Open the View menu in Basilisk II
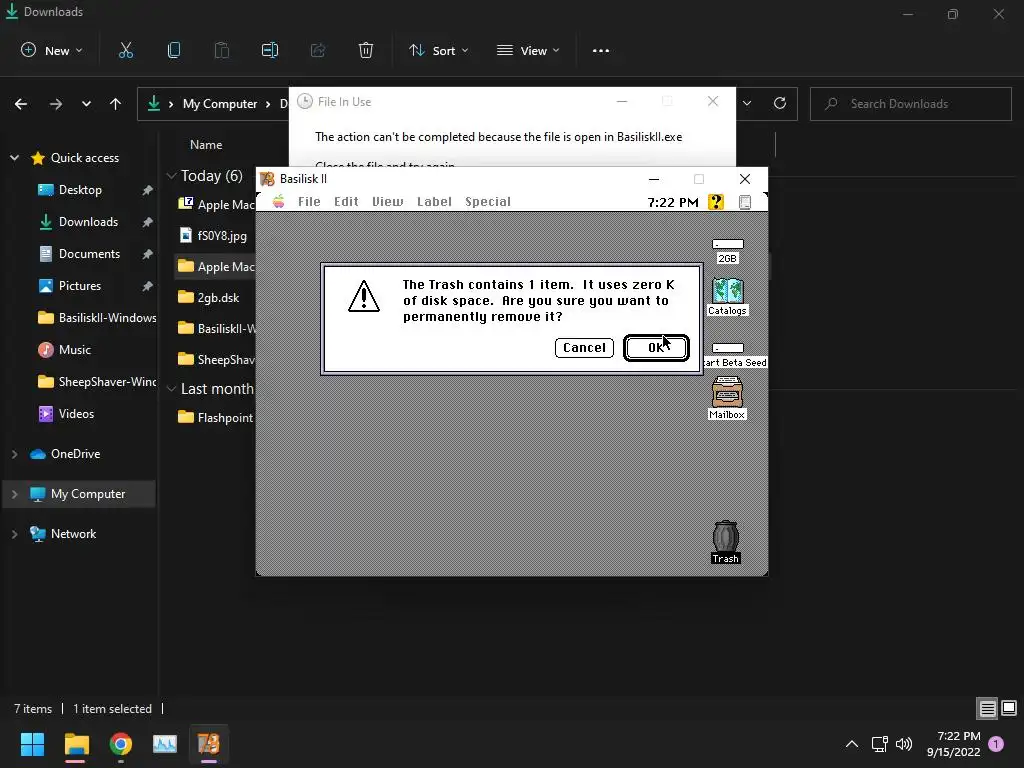The height and width of the screenshot is (768, 1024). 387,202
